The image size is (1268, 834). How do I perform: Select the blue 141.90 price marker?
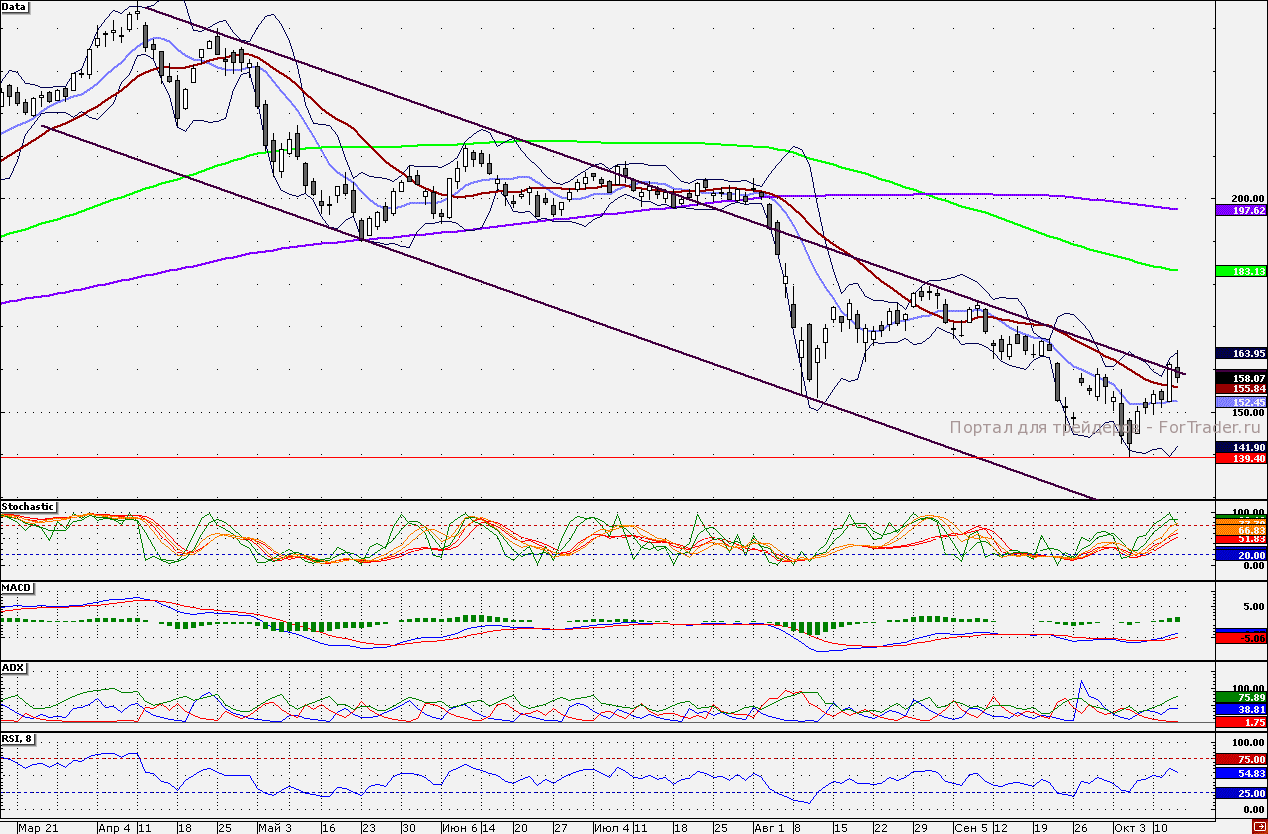coord(1241,447)
